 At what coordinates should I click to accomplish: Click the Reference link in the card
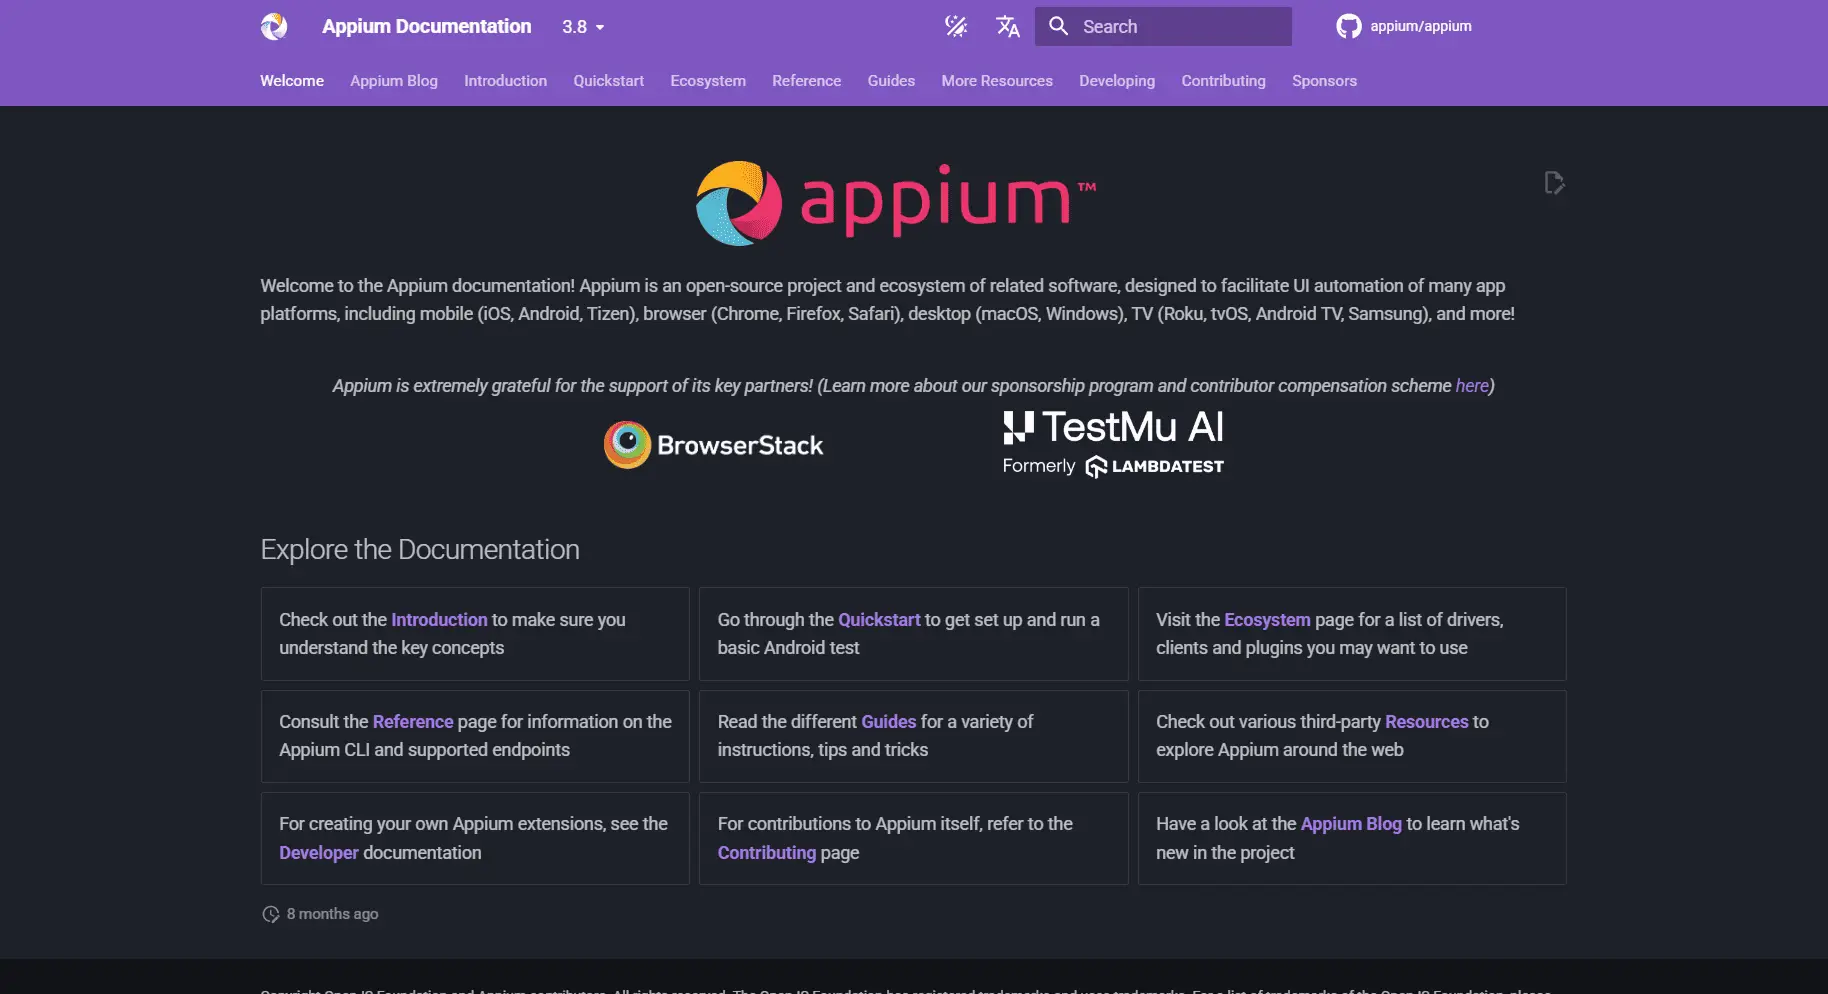coord(413,722)
